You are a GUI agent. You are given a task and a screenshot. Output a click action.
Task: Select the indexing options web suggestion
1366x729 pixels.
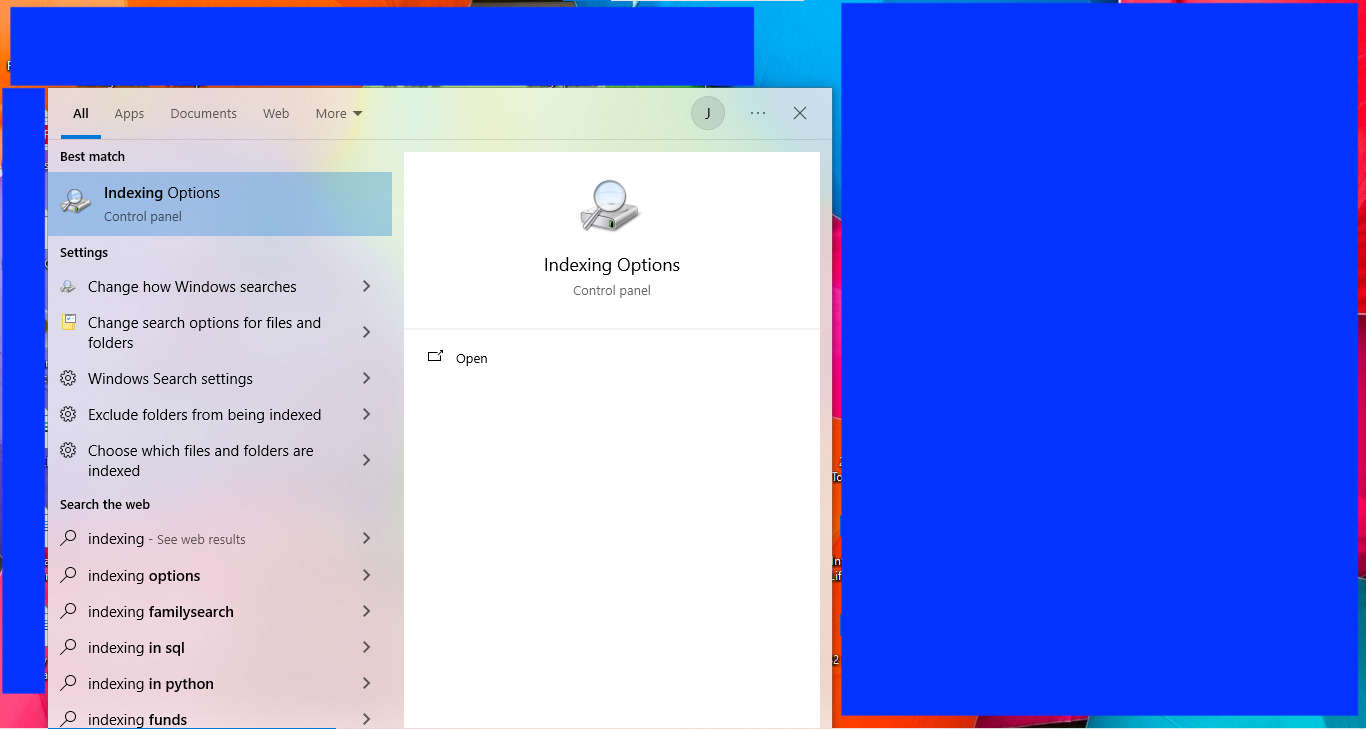[144, 576]
